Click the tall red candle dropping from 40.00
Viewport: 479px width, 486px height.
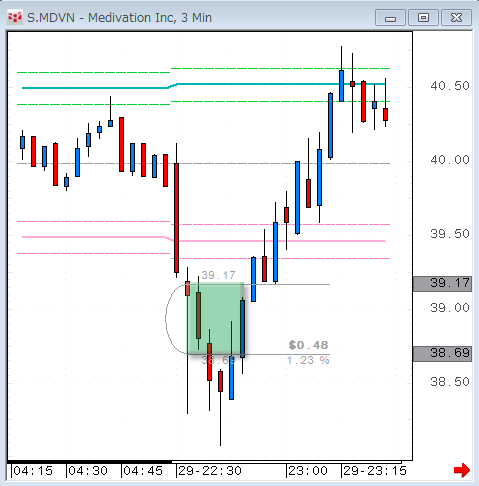tap(177, 218)
